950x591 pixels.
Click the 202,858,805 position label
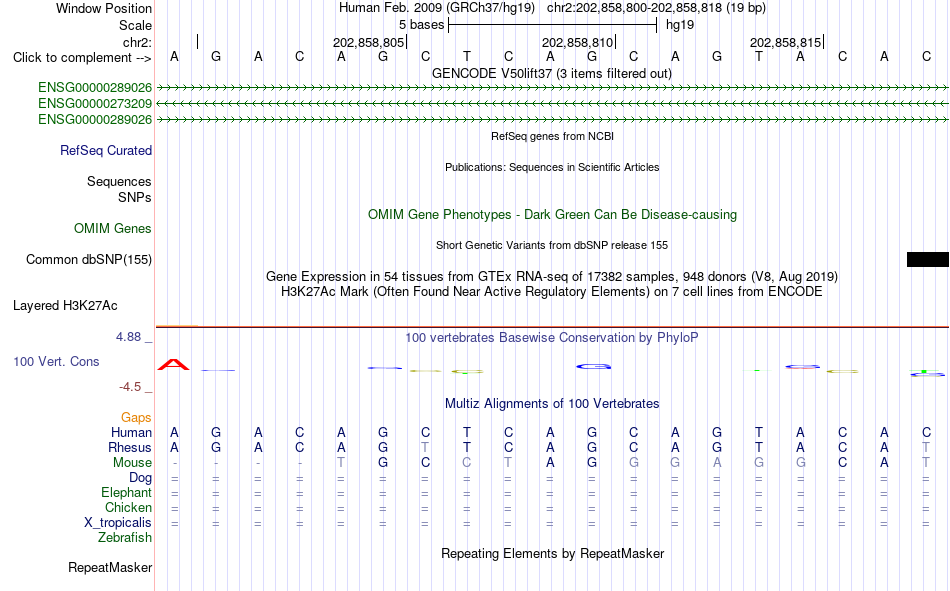[368, 42]
